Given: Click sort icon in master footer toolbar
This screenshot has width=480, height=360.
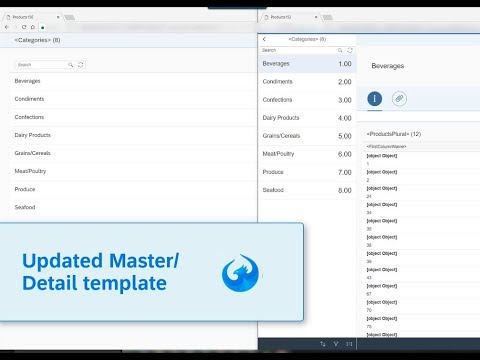Looking at the screenshot, I should 323,344.
